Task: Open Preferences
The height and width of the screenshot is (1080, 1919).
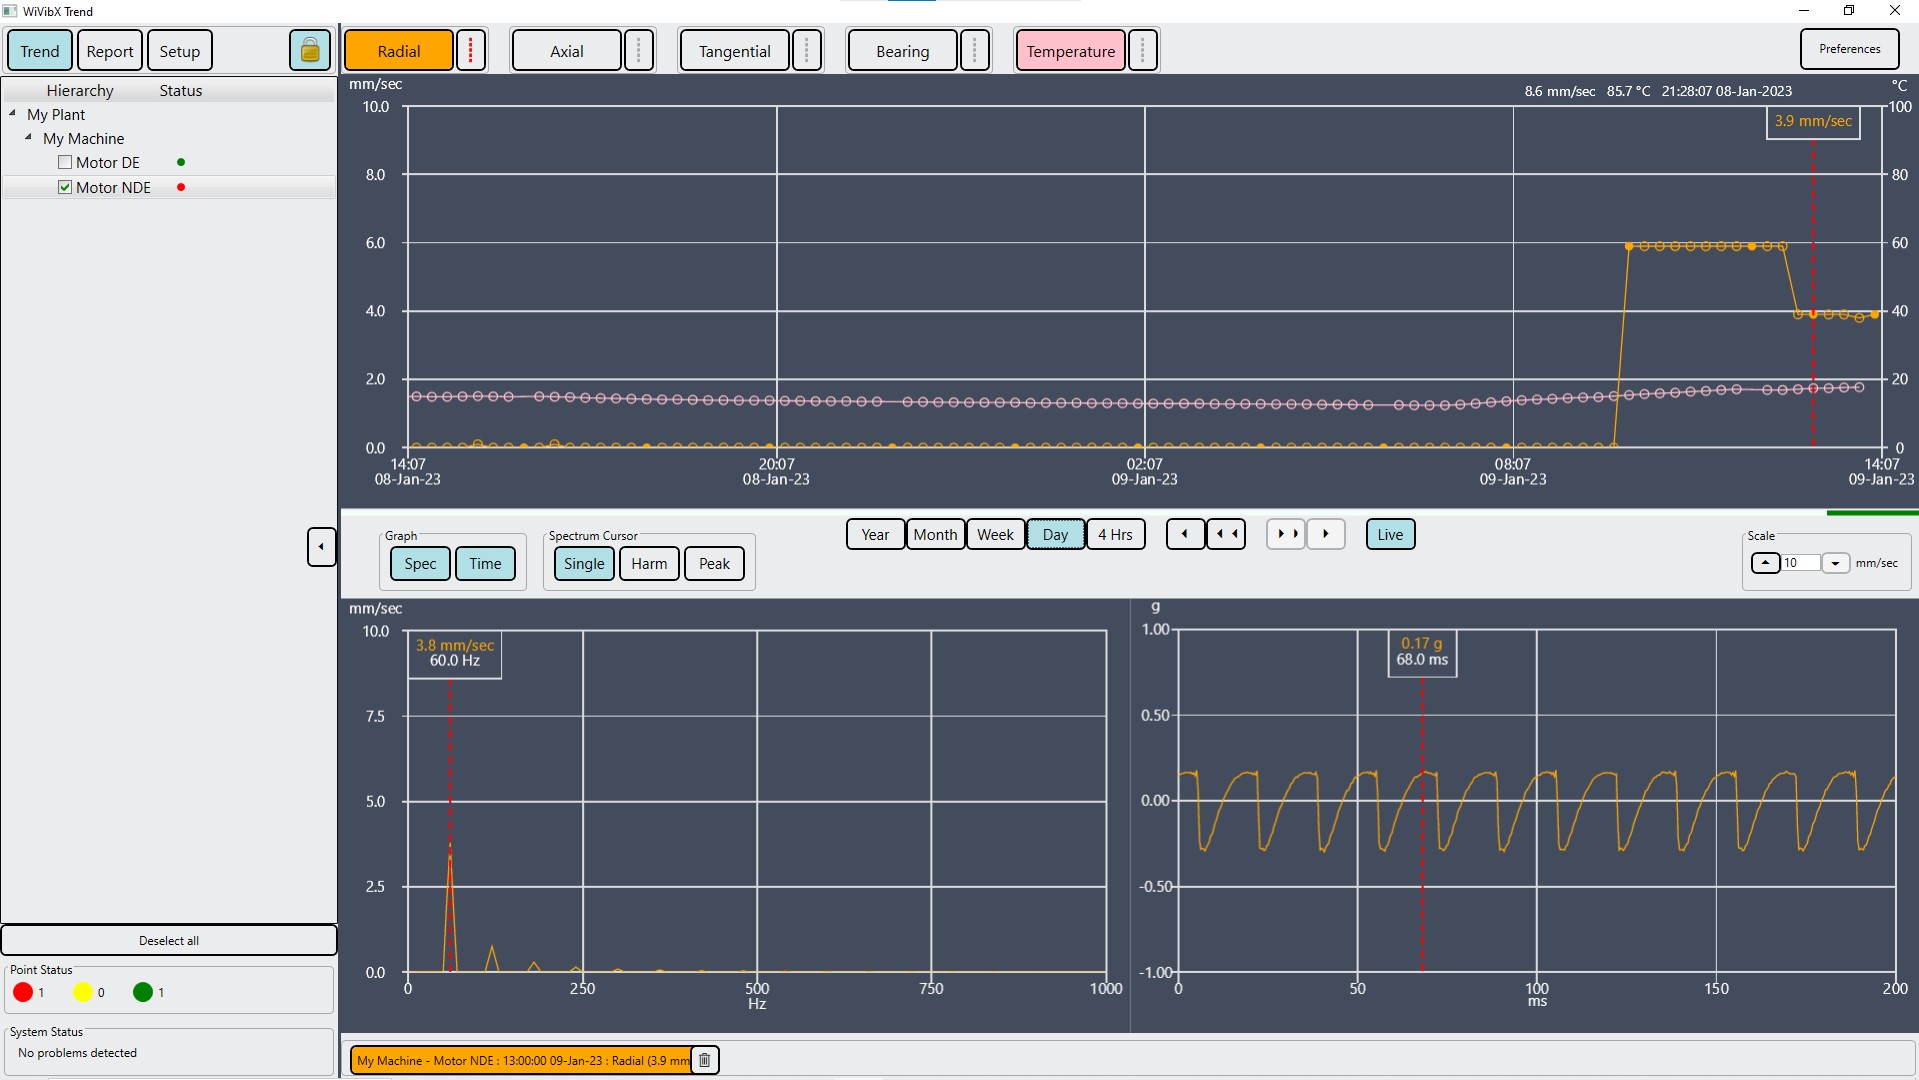Action: click(1849, 48)
